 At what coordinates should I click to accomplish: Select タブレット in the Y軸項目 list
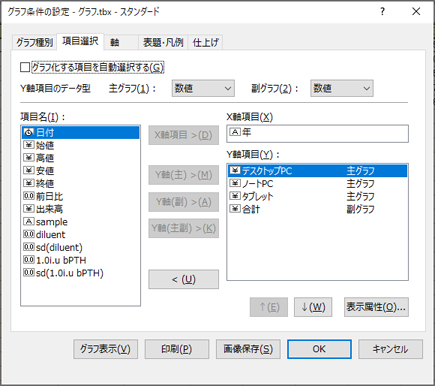point(317,196)
